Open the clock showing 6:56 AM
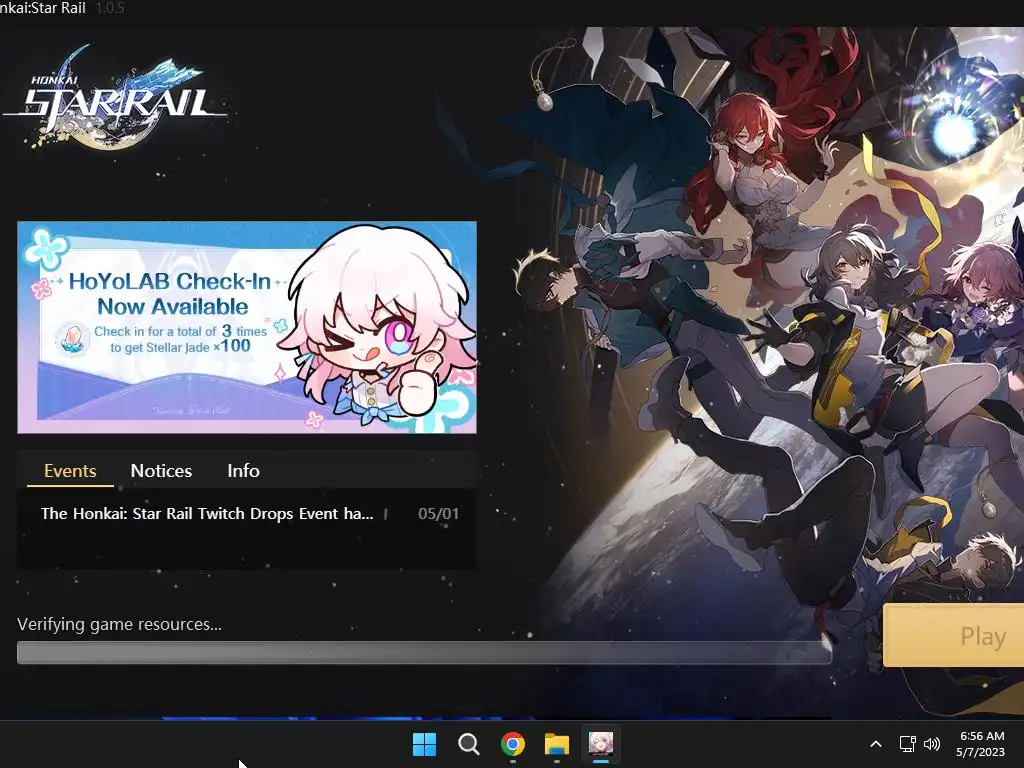The width and height of the screenshot is (1024, 768). point(981,744)
